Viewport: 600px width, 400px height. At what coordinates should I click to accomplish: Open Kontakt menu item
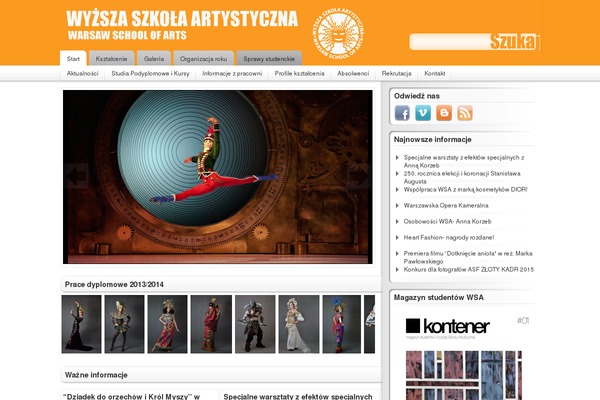coord(435,73)
